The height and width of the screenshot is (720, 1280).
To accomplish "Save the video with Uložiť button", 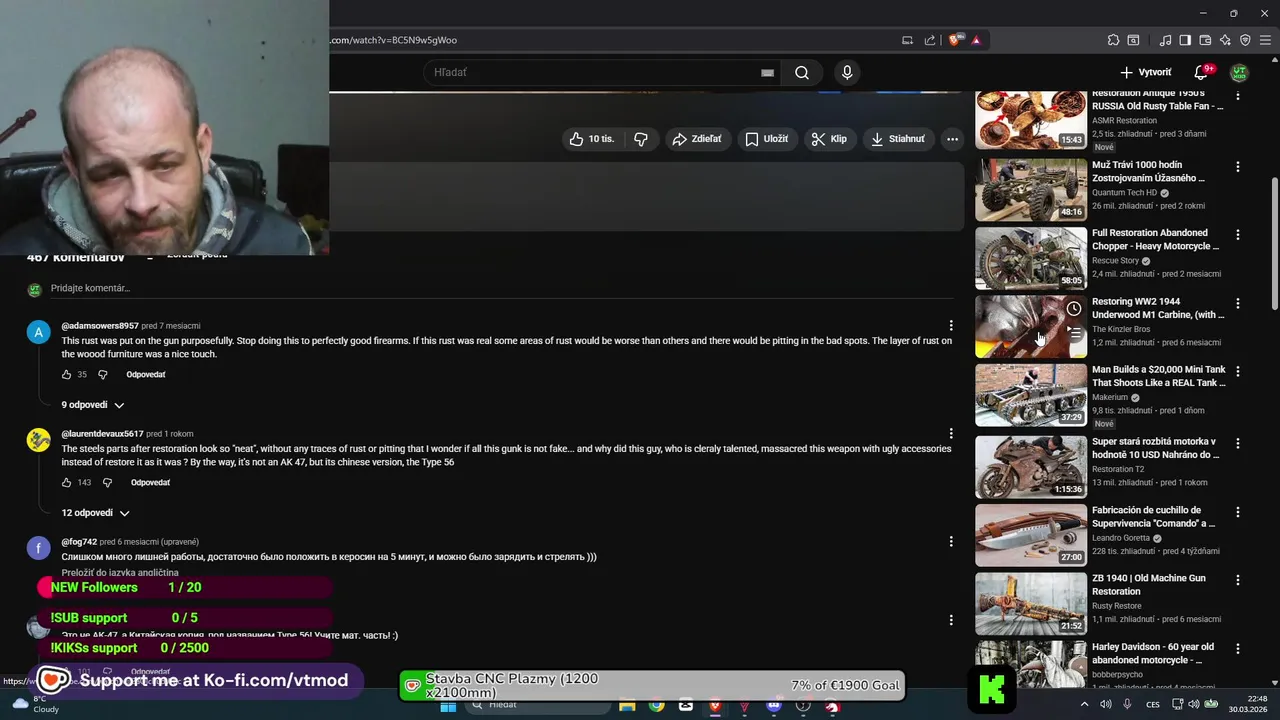I will click(767, 139).
